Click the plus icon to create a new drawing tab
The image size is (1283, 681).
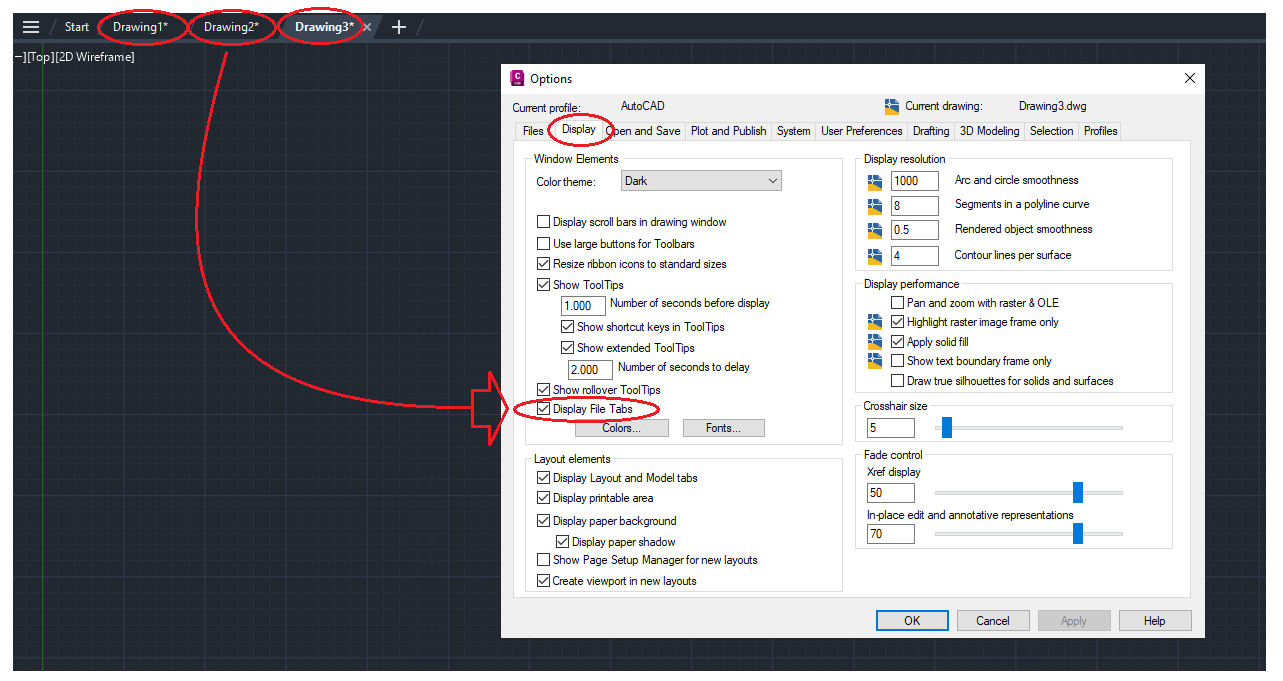(x=398, y=27)
